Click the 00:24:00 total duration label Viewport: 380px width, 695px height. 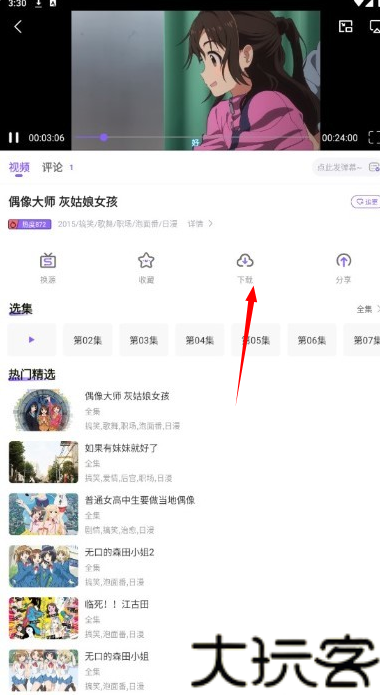(x=340, y=138)
